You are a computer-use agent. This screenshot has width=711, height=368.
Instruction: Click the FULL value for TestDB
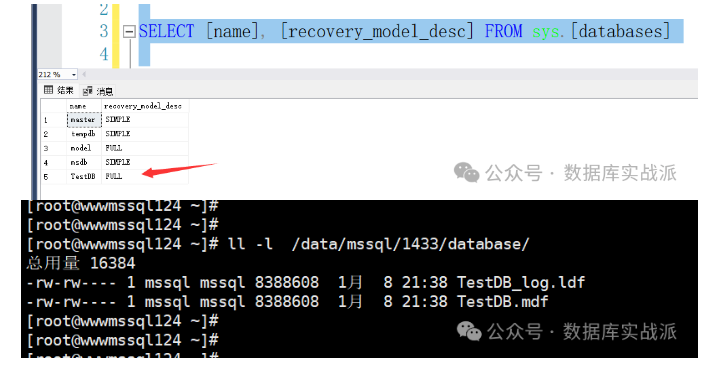(114, 176)
